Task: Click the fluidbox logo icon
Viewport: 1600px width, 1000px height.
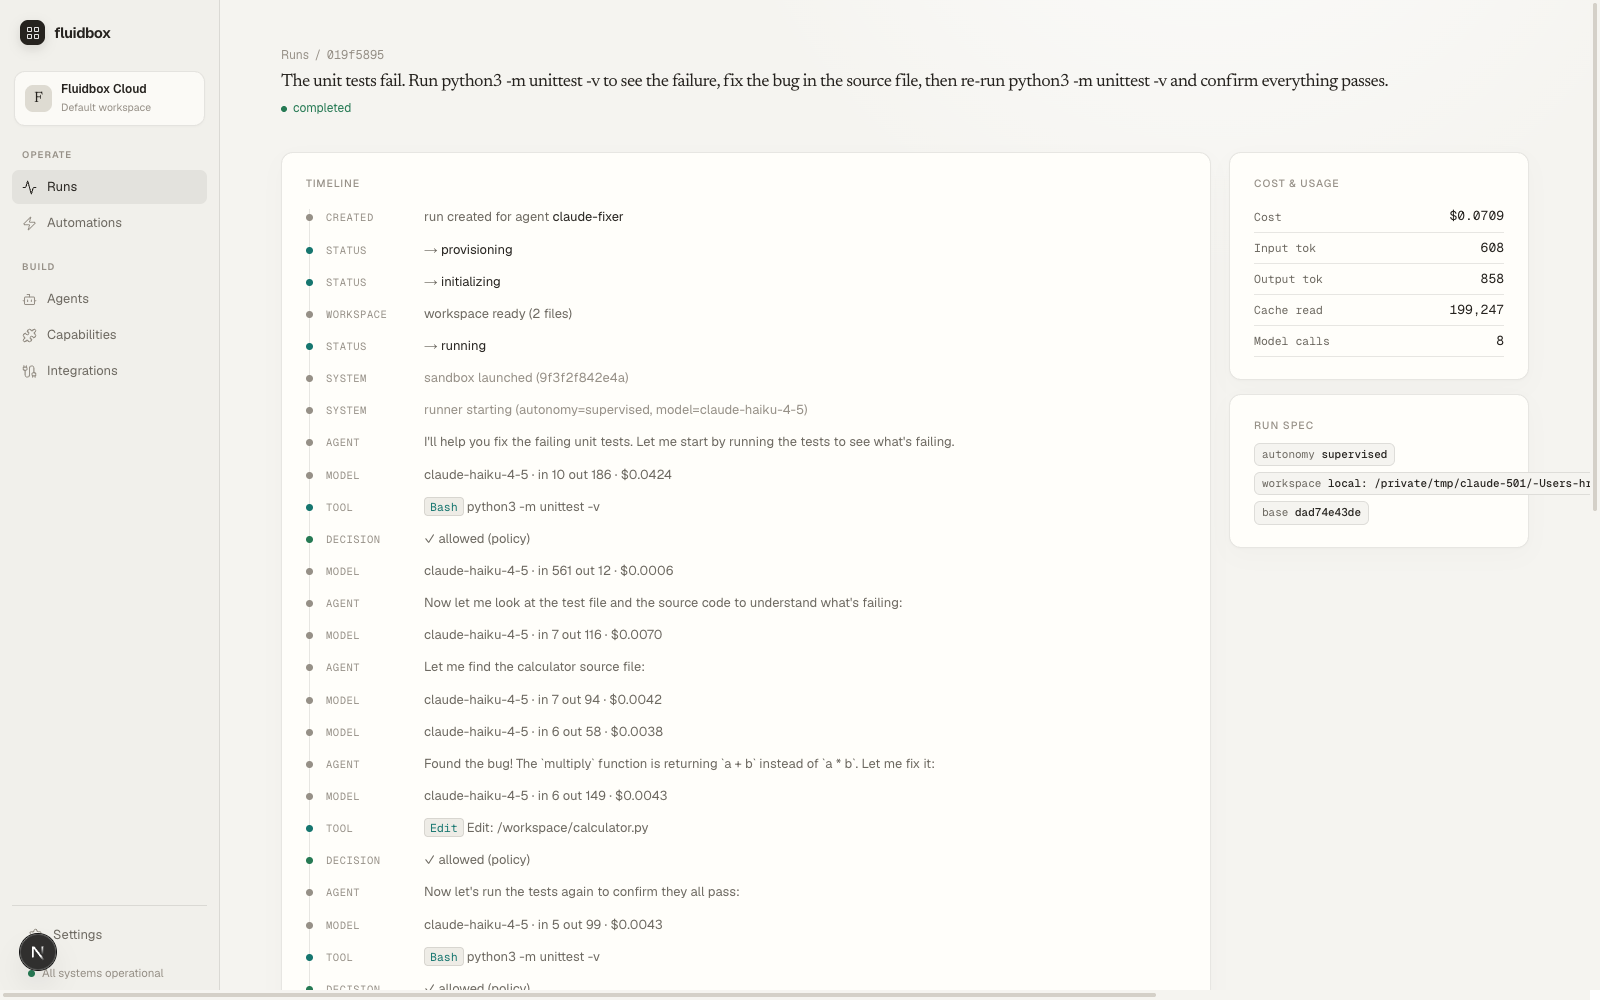Action: pyautogui.click(x=32, y=33)
